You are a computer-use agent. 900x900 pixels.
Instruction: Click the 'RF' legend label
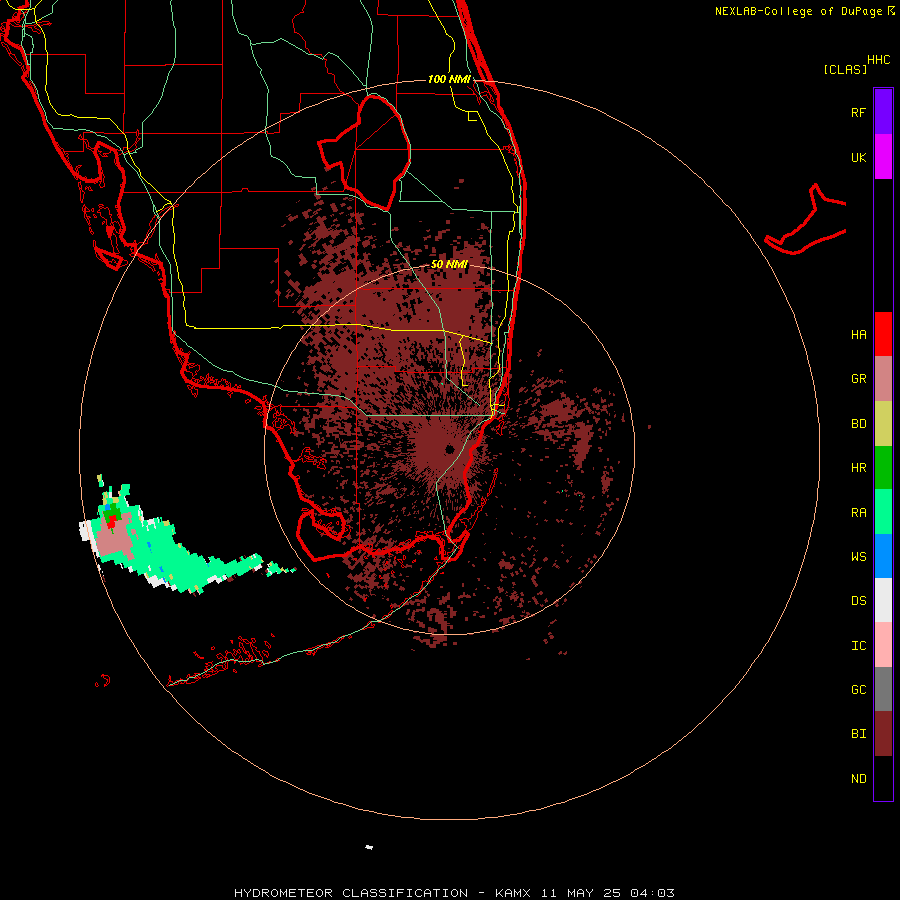click(858, 112)
